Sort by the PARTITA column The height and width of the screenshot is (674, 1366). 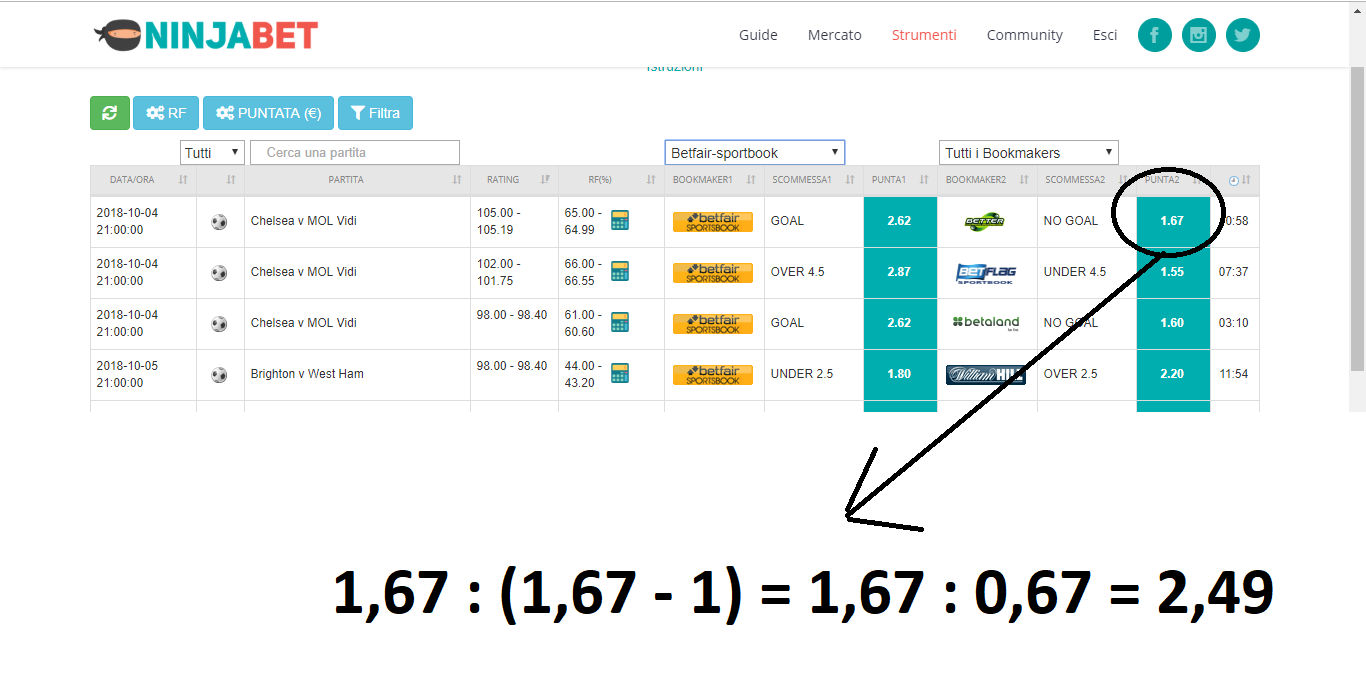pyautogui.click(x=357, y=180)
